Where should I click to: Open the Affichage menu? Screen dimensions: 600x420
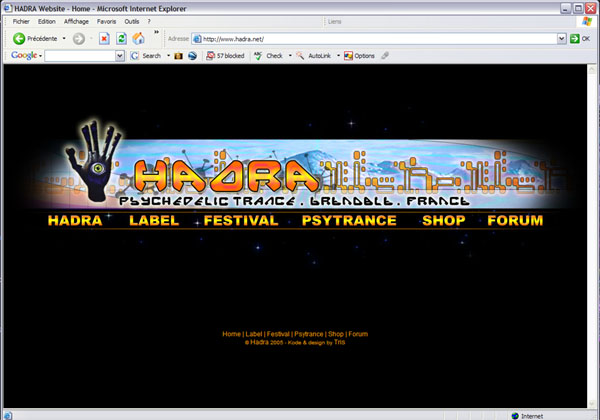(x=76, y=21)
